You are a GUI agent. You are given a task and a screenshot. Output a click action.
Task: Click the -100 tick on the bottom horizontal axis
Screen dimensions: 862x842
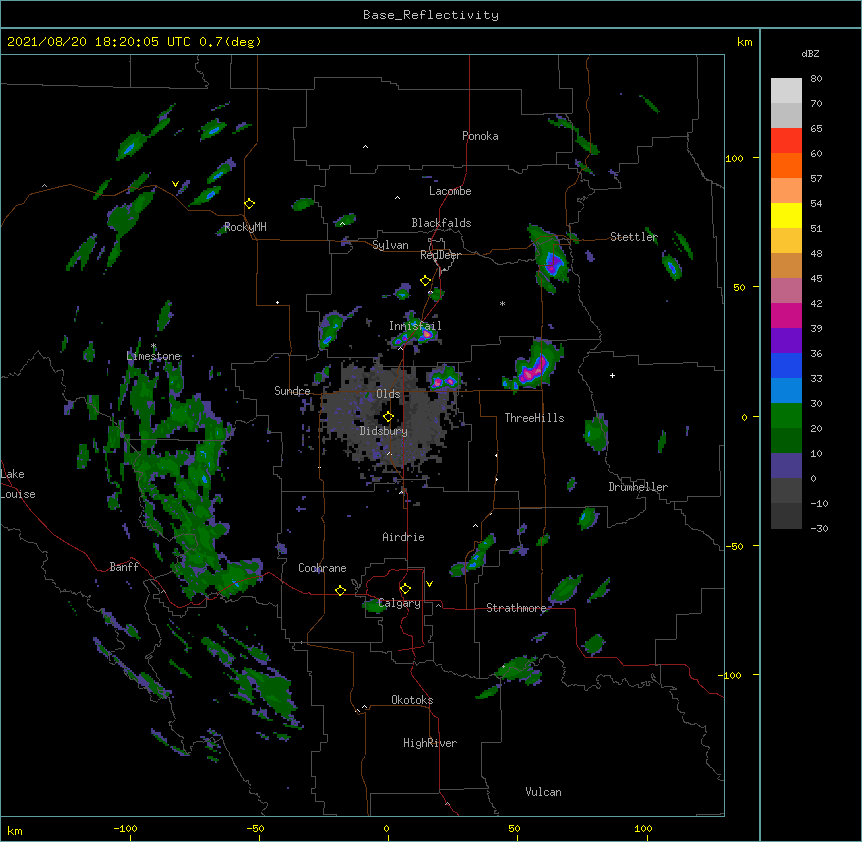[x=125, y=828]
